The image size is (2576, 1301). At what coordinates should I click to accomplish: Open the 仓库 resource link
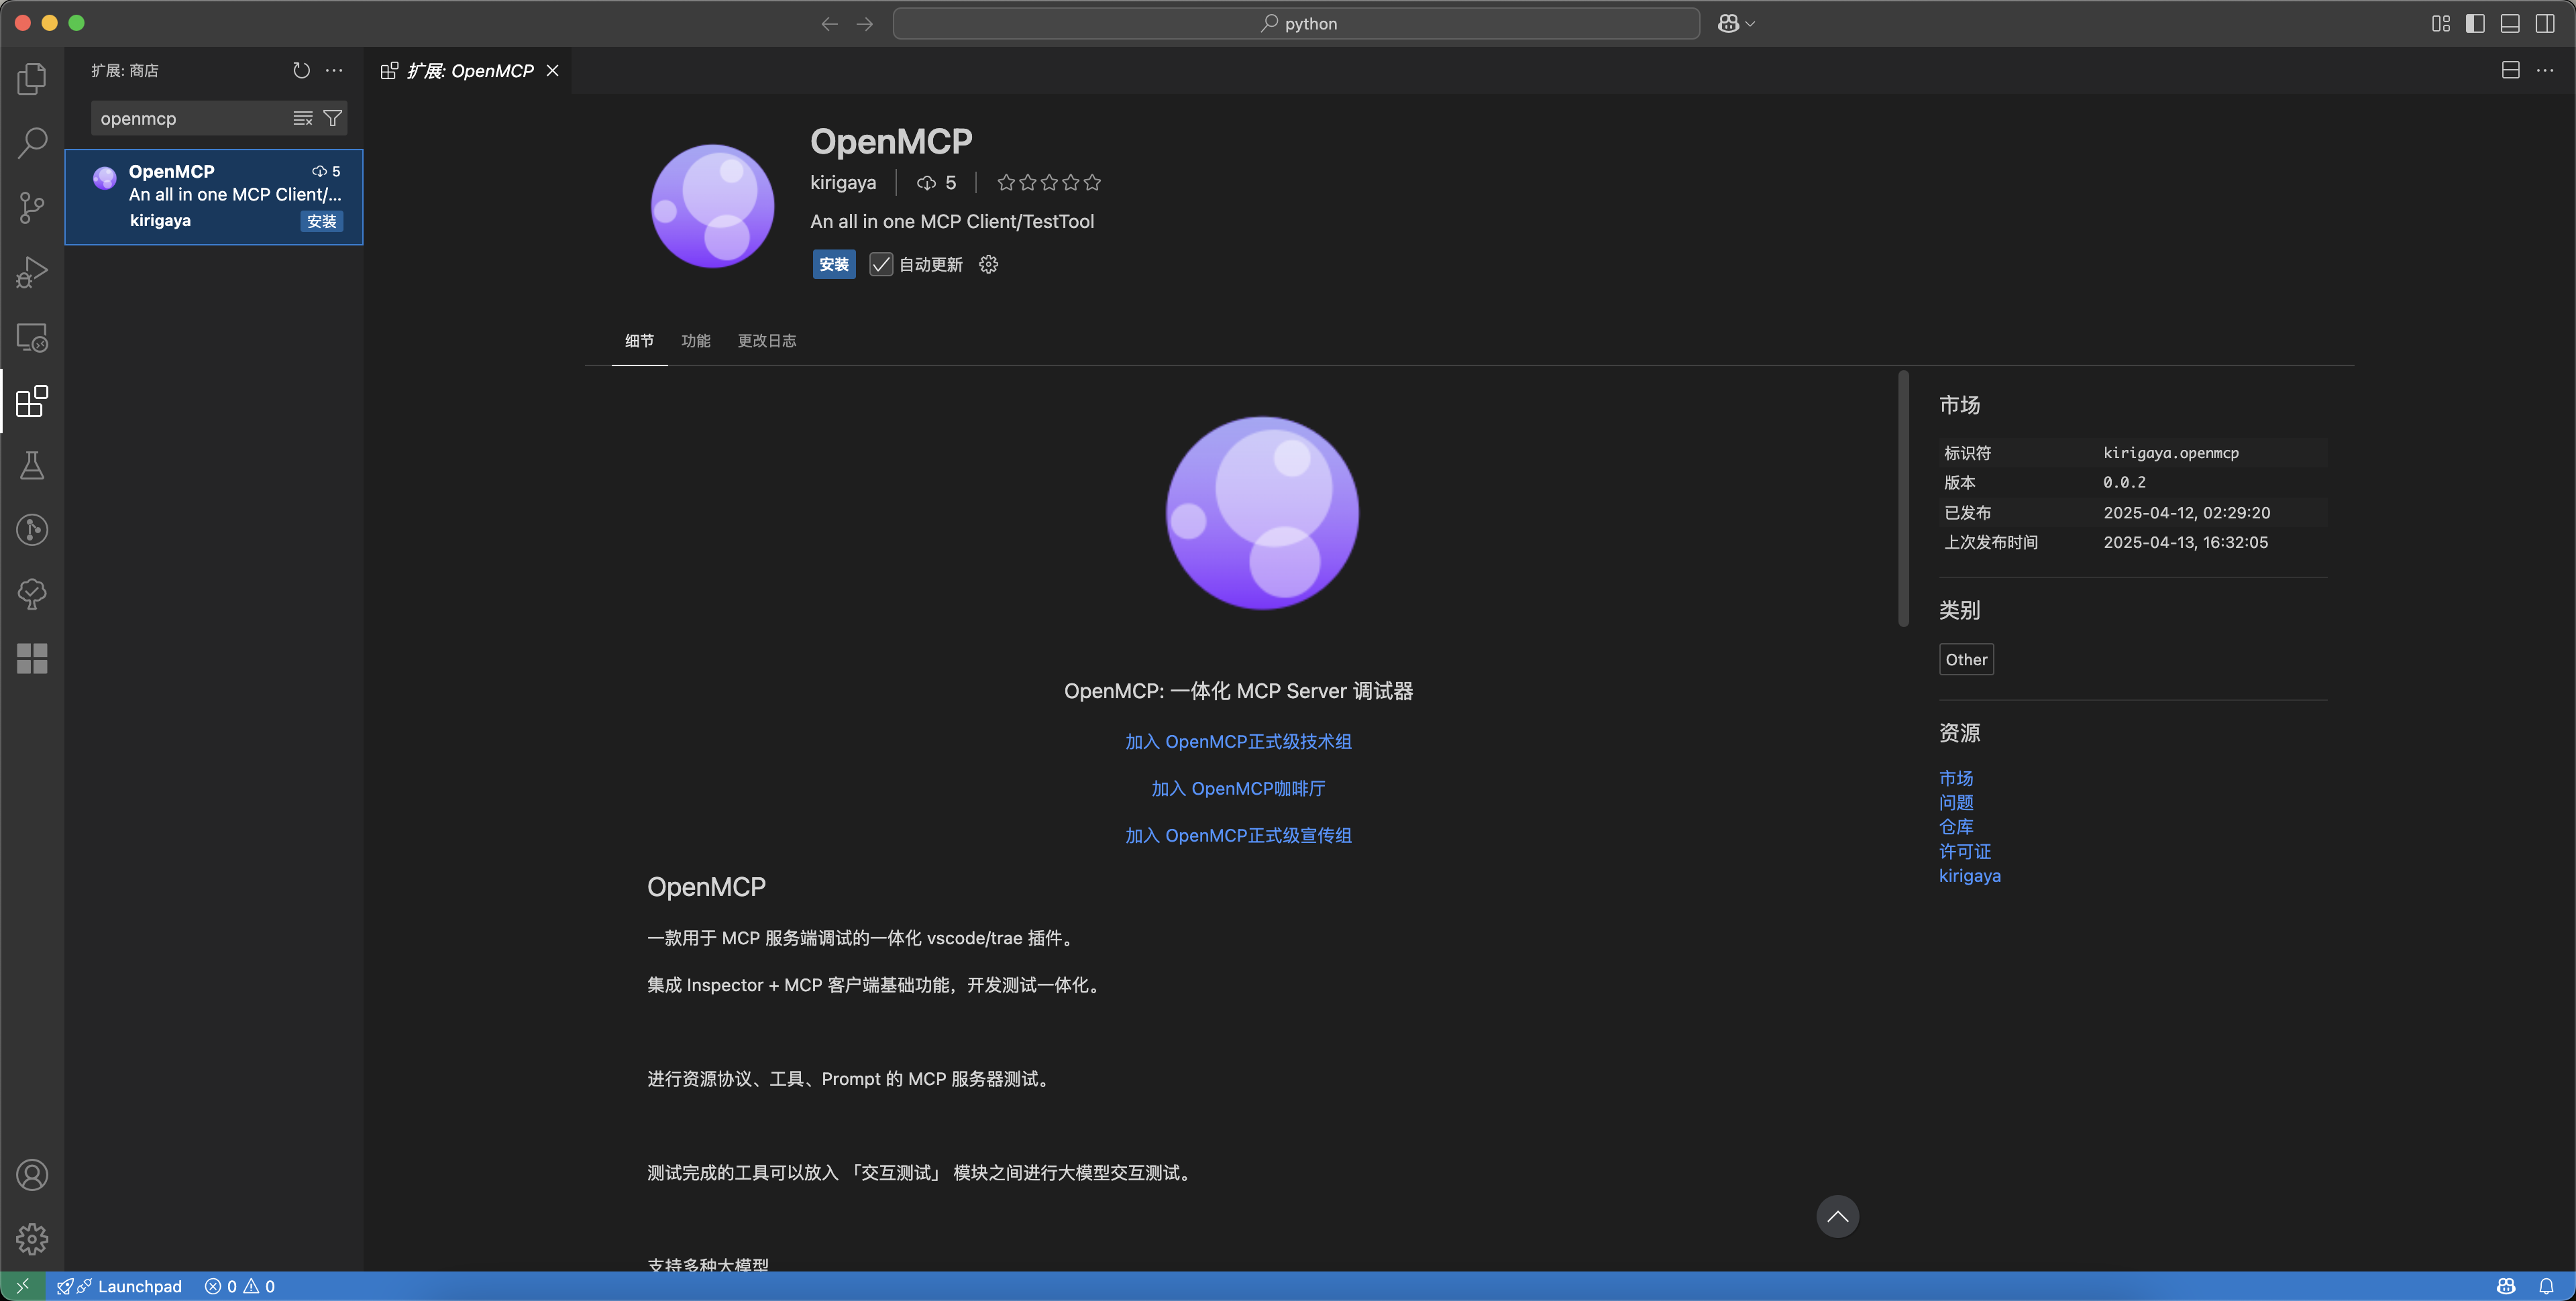coord(1955,827)
